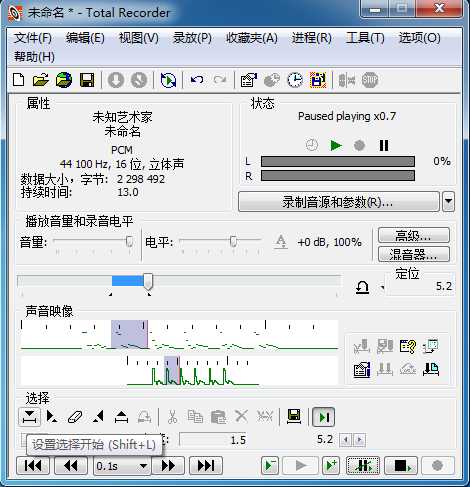Open the file properties toolbar icon

(x=249, y=80)
